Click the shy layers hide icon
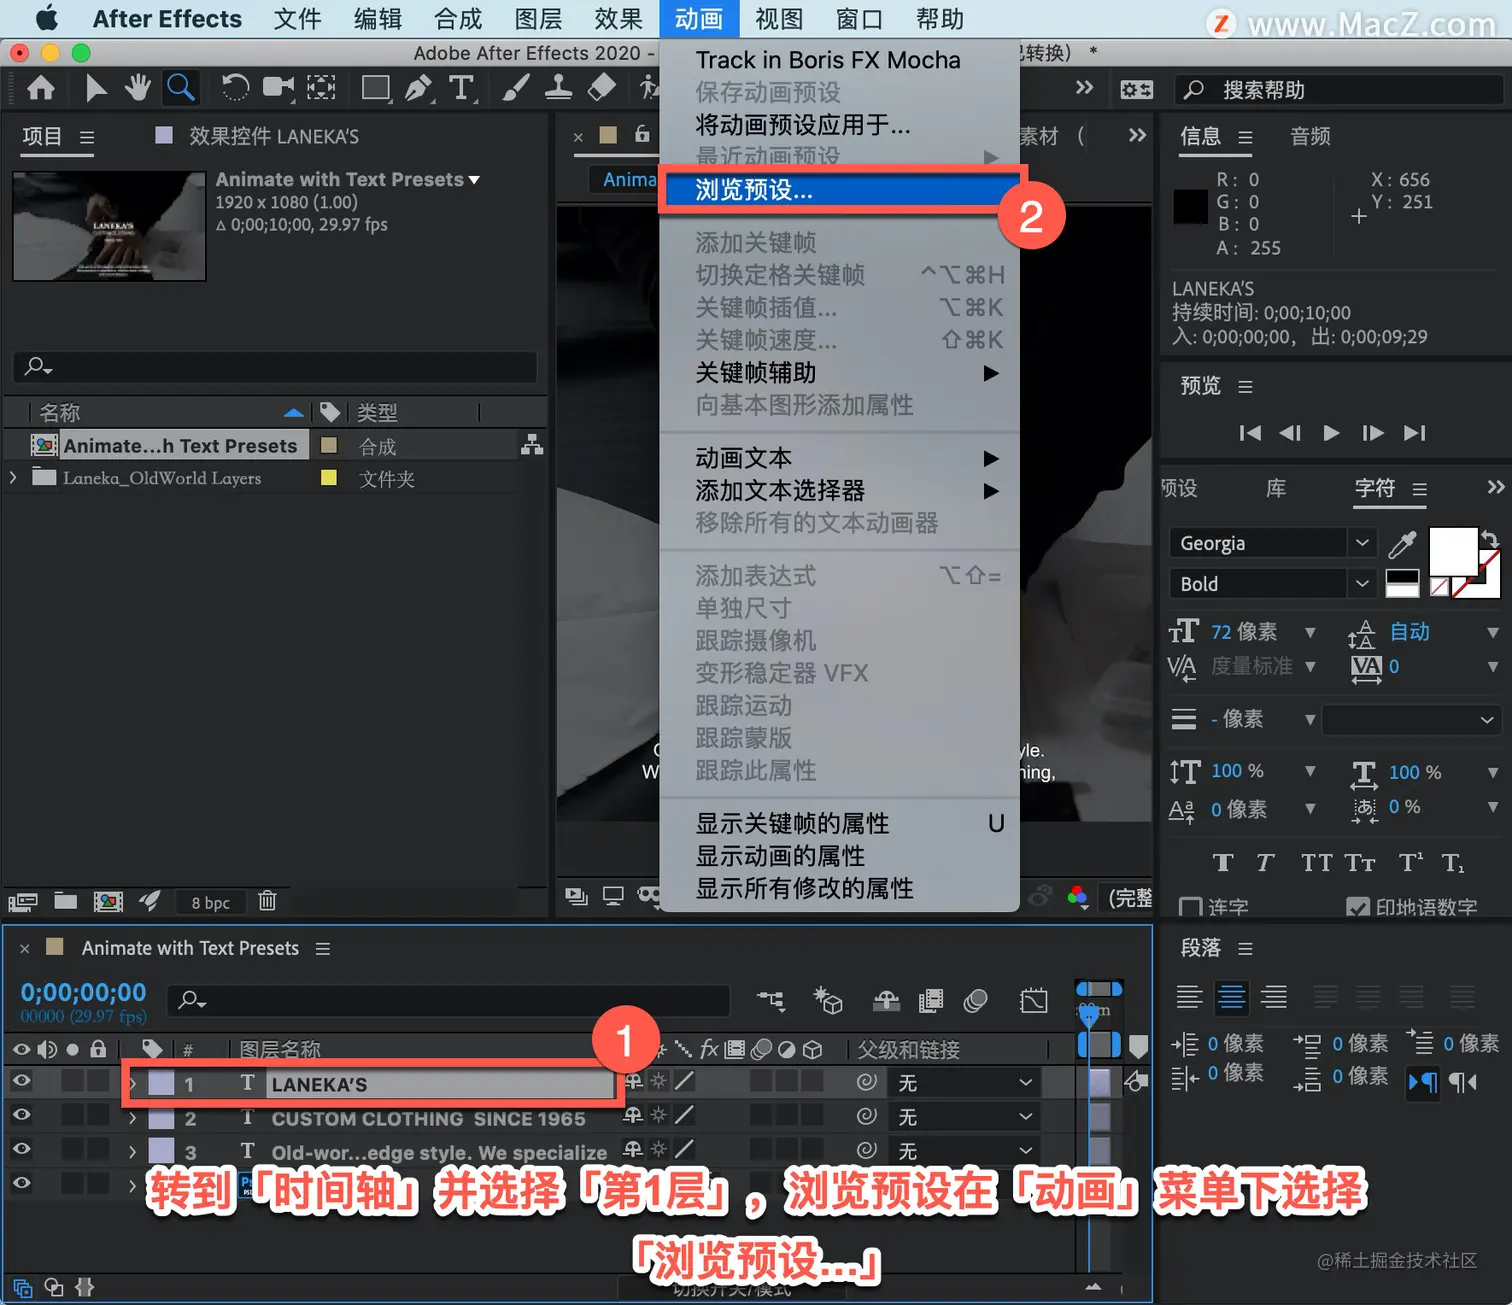This screenshot has height=1305, width=1512. point(887,1000)
